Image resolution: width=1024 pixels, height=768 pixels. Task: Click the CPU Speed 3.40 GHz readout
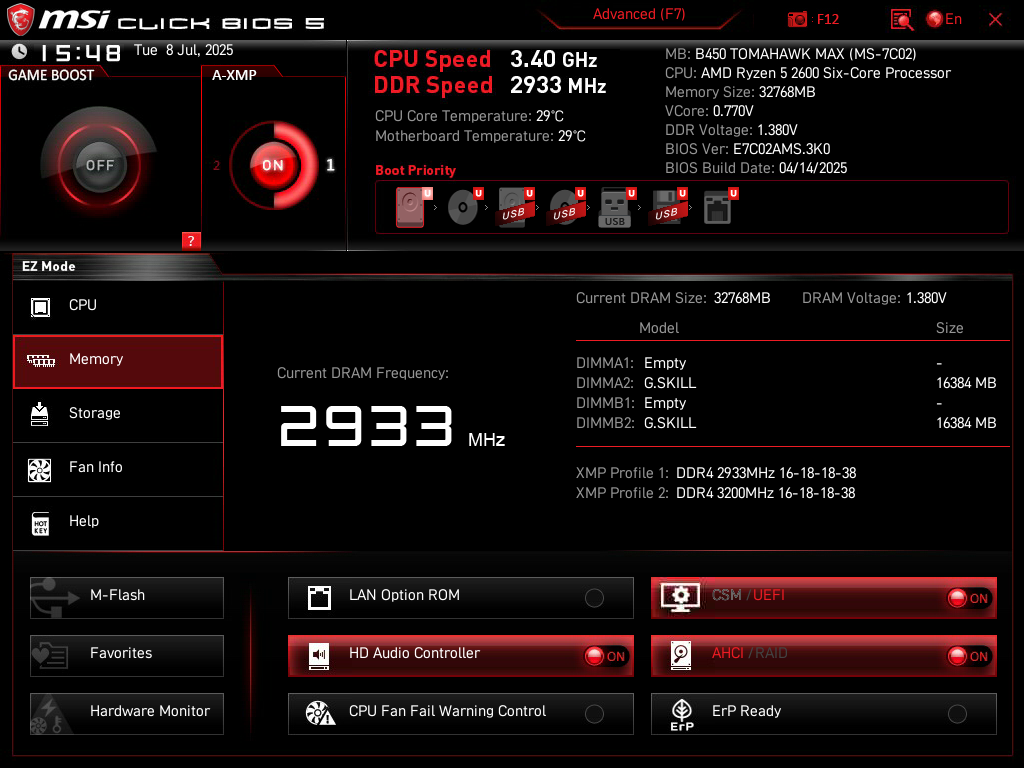[x=485, y=59]
